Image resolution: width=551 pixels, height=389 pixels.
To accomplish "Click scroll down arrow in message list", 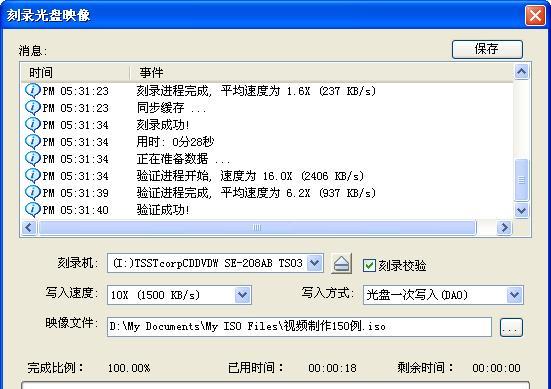I will coord(521,211).
